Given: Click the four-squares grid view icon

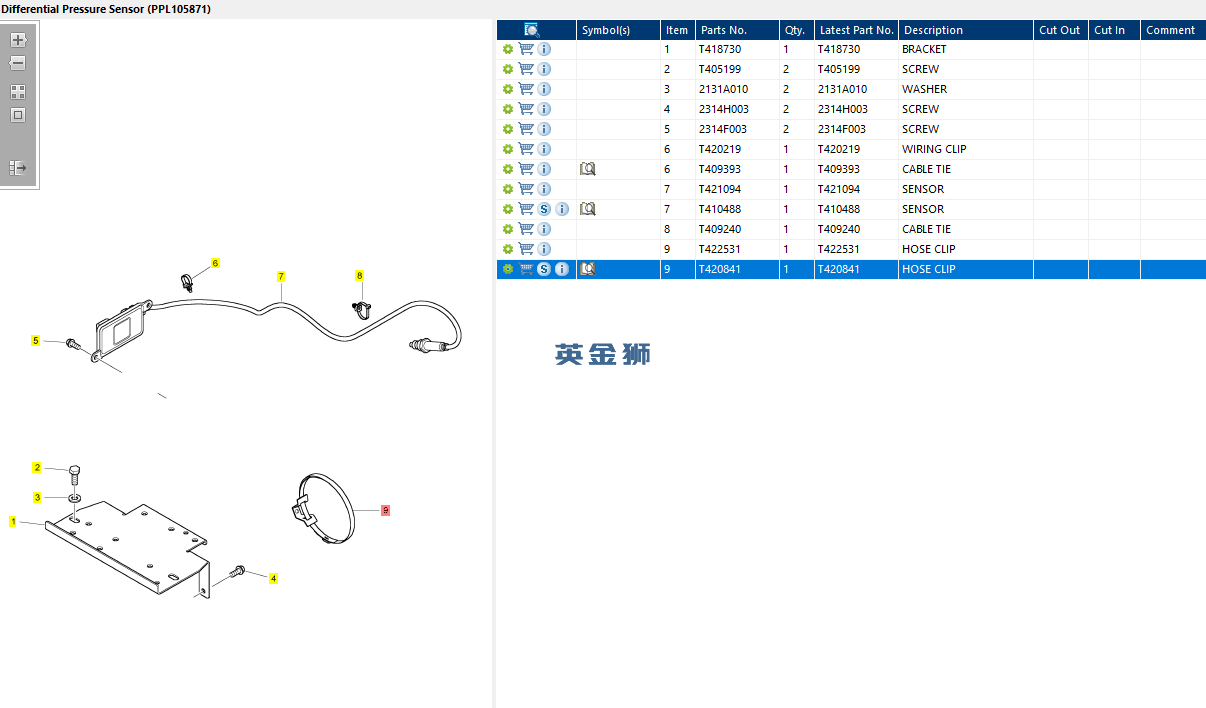Looking at the screenshot, I should click(x=18, y=92).
